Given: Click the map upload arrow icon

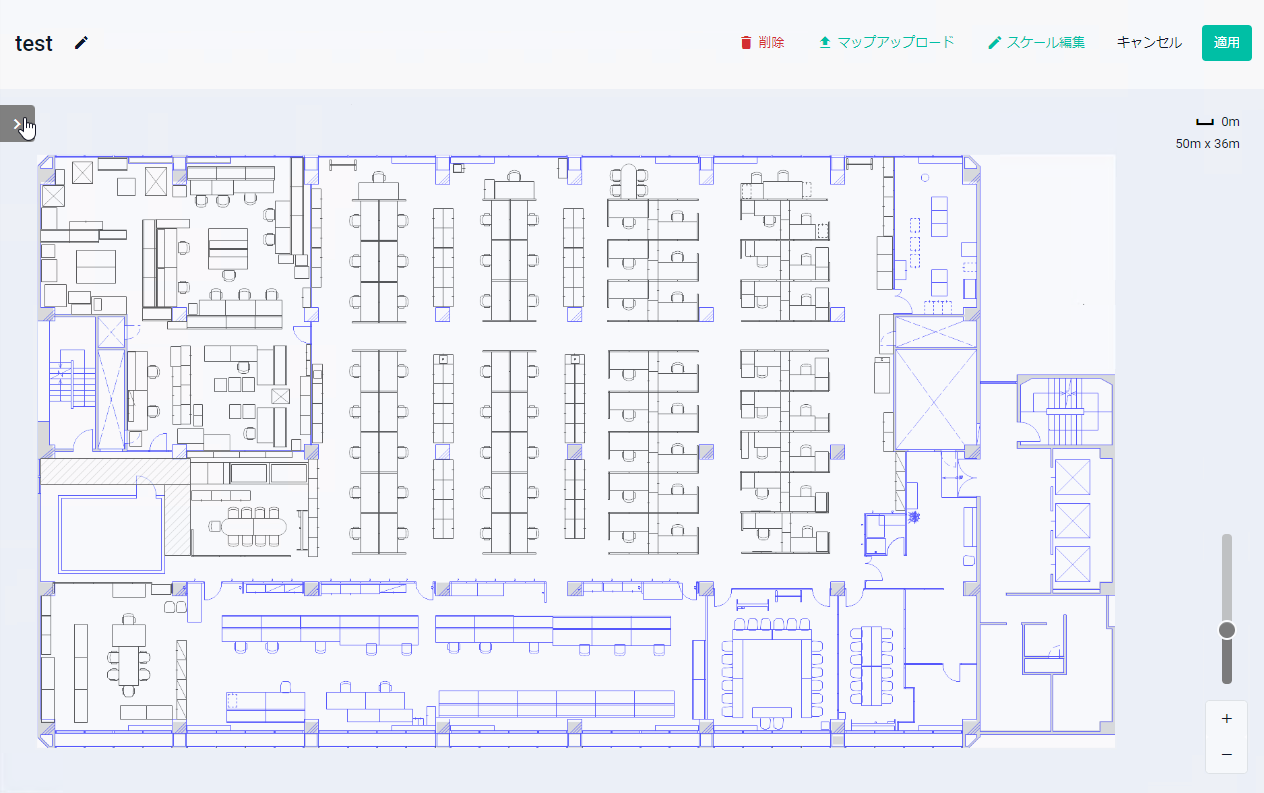Looking at the screenshot, I should (825, 43).
